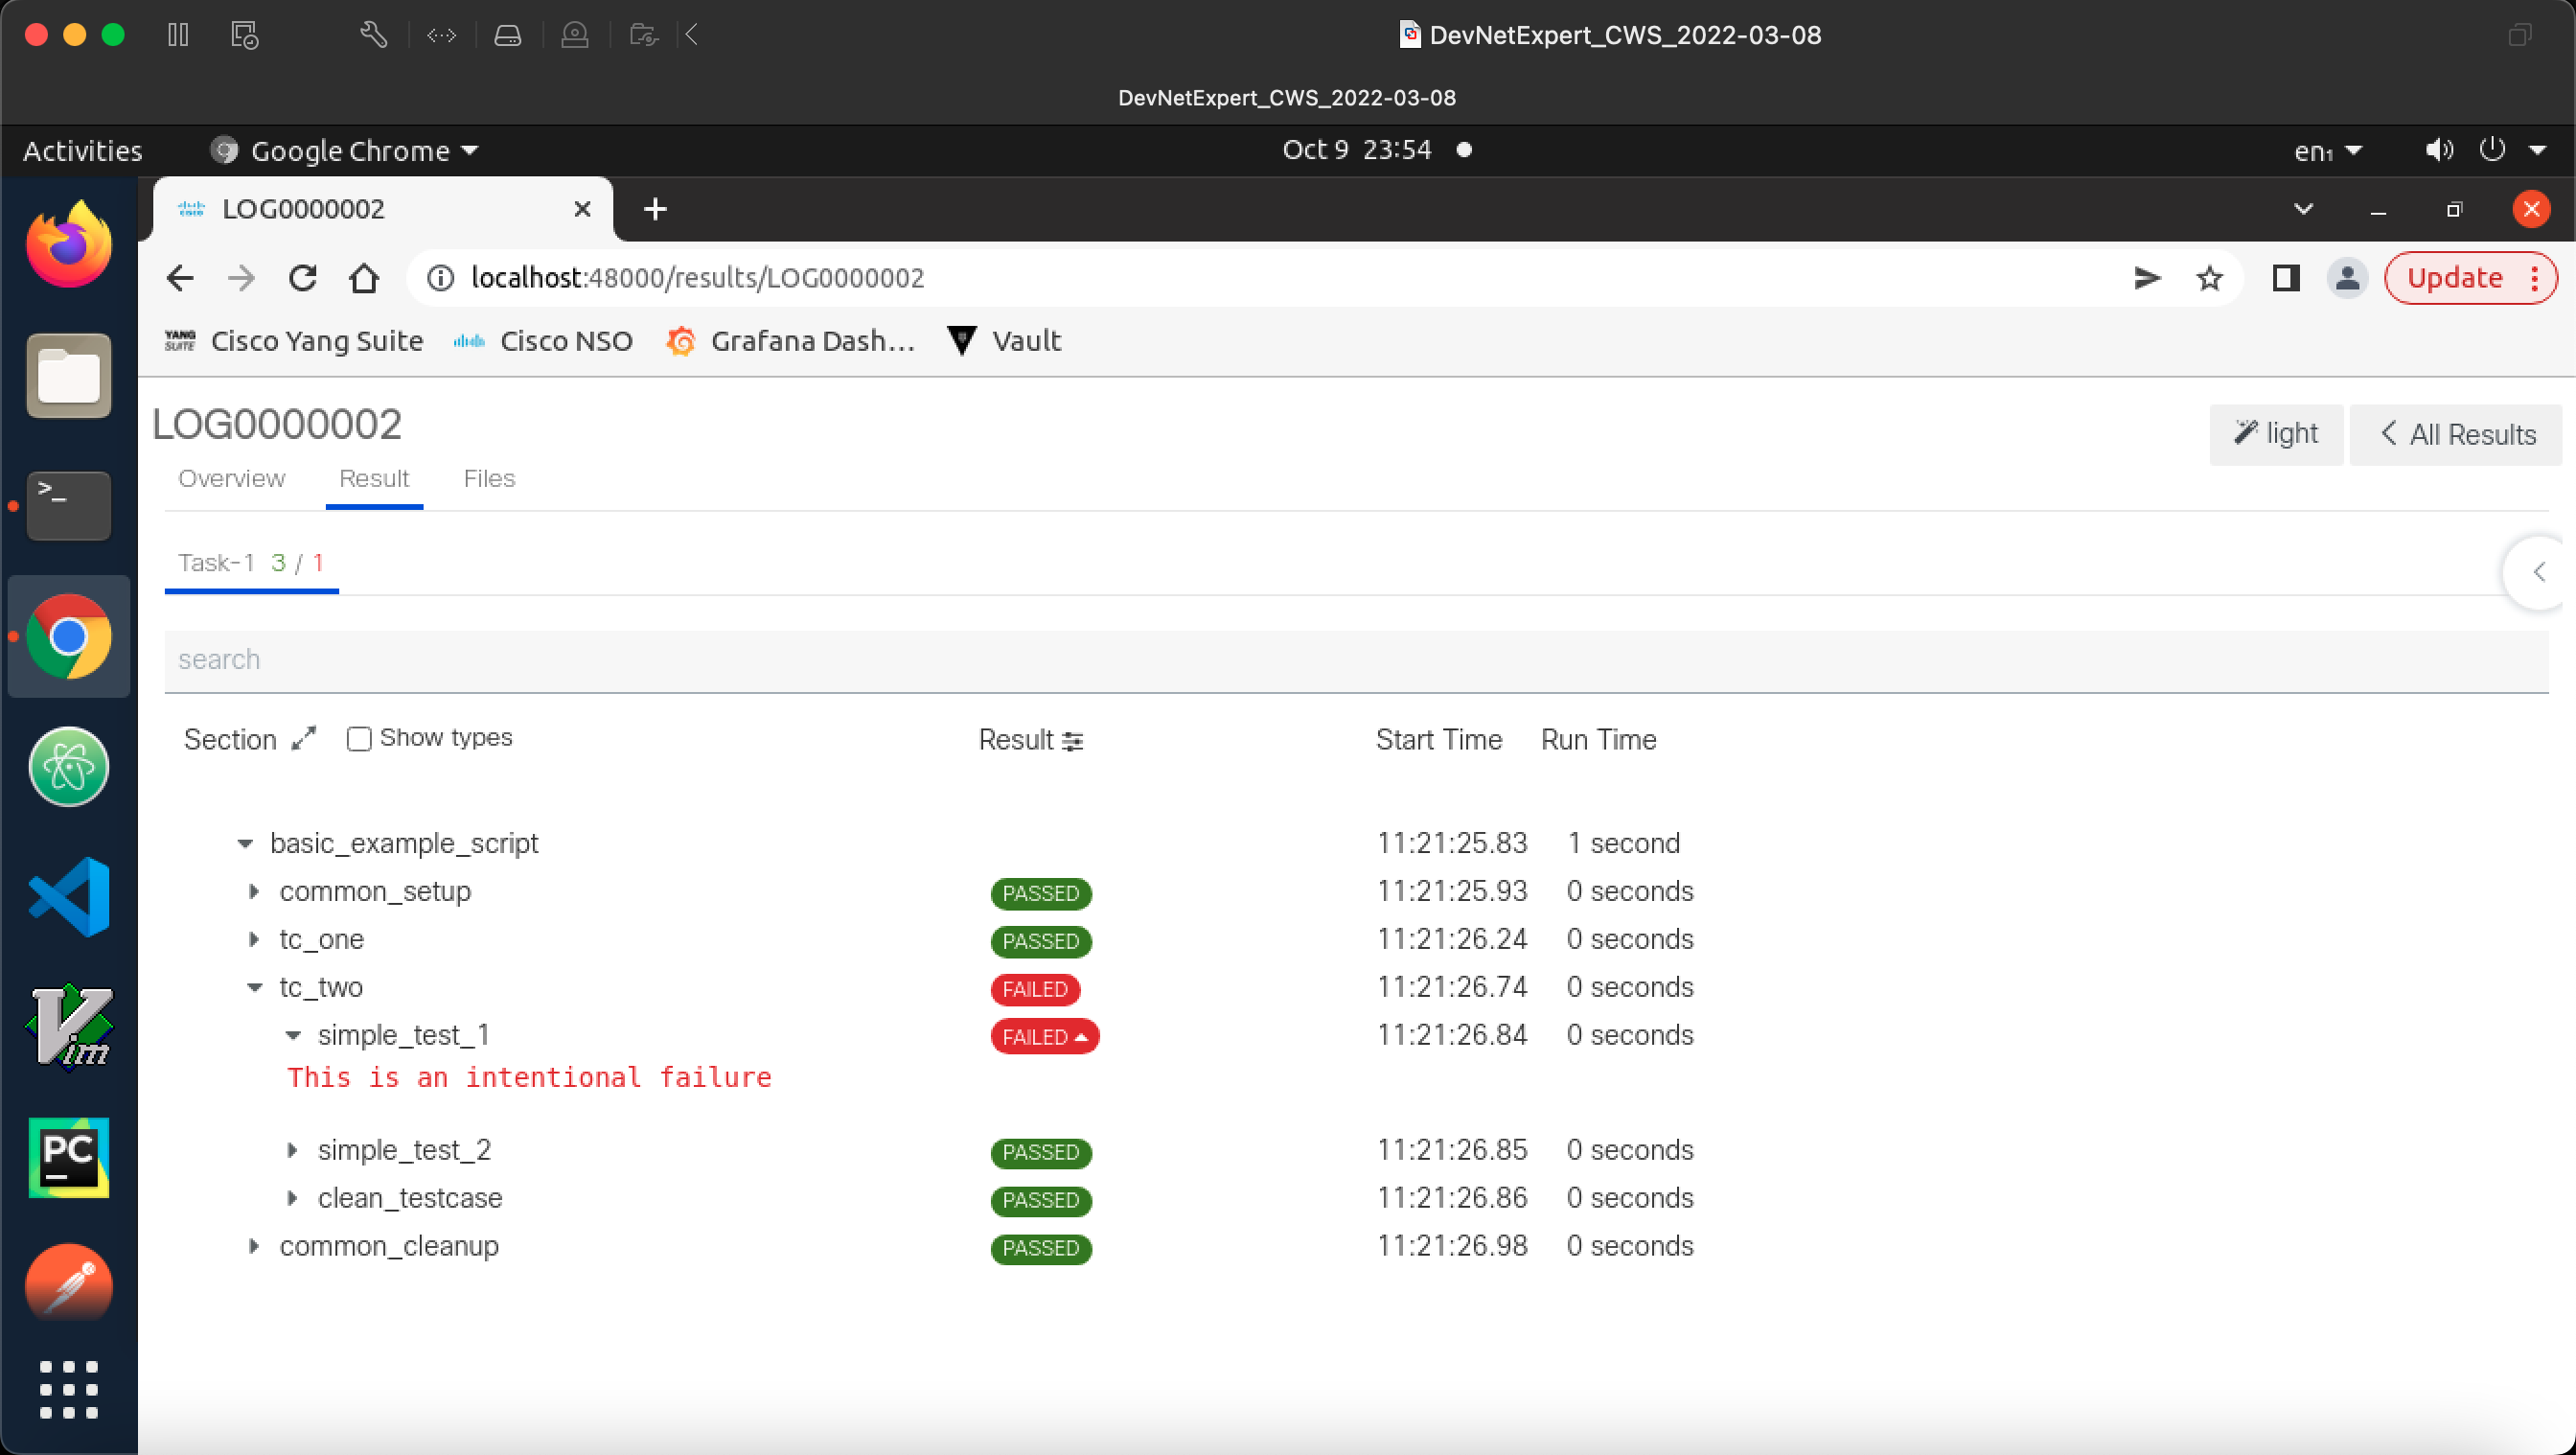Enable the Show types checkbox
Image resolution: width=2576 pixels, height=1455 pixels.
358,738
